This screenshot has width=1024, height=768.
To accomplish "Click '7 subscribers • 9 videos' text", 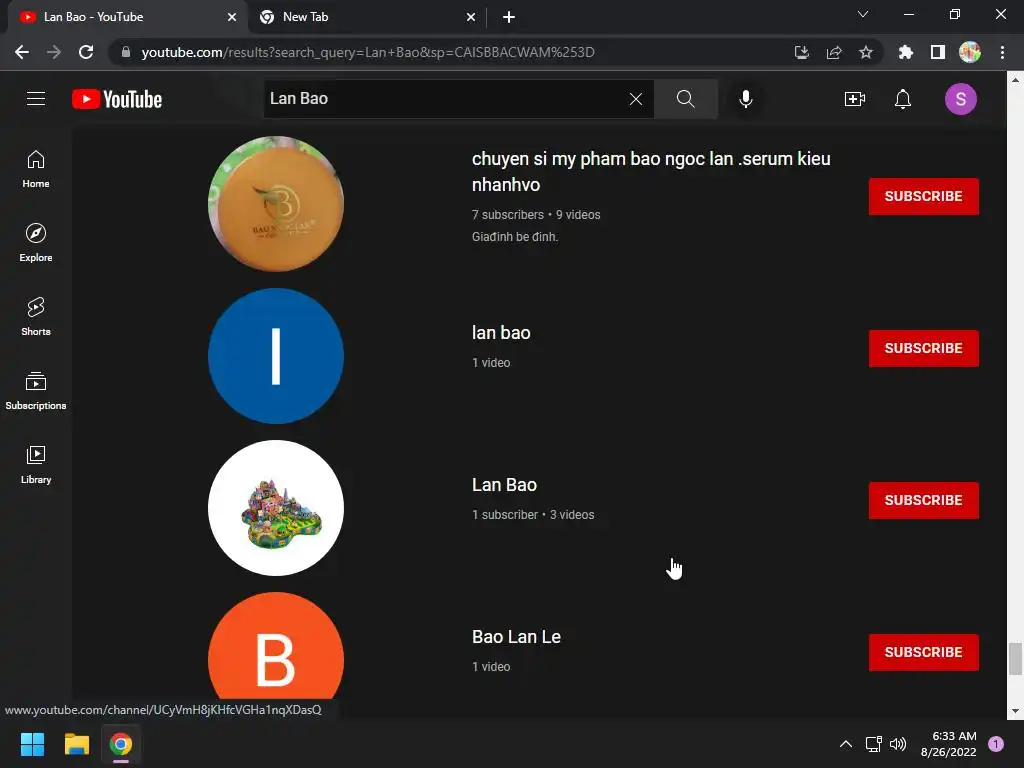I will pyautogui.click(x=536, y=215).
